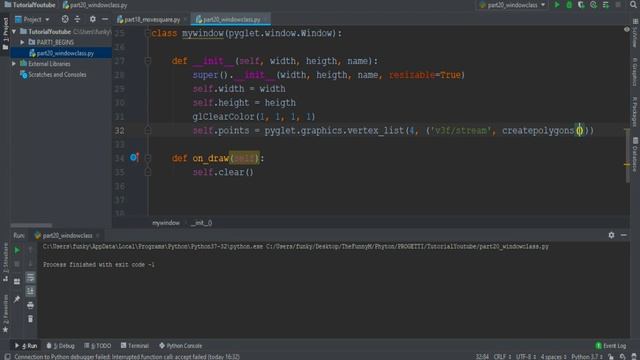
Task: Pin the Run tab
Action: [x=17, y=299]
